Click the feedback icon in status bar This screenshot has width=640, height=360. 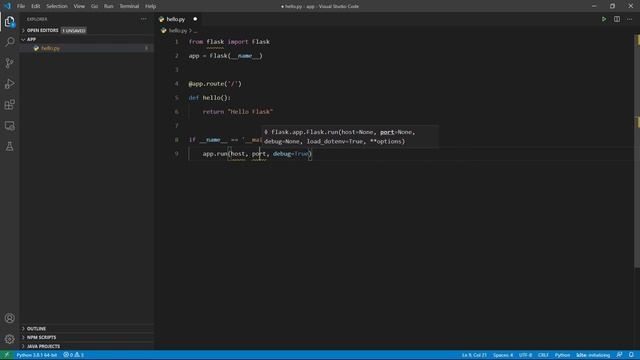(620, 355)
